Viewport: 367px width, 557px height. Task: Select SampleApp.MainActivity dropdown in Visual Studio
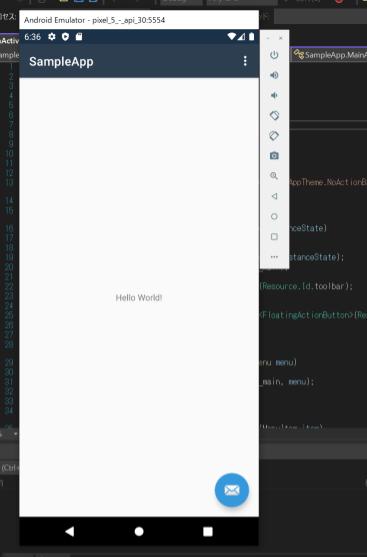[x=330, y=55]
